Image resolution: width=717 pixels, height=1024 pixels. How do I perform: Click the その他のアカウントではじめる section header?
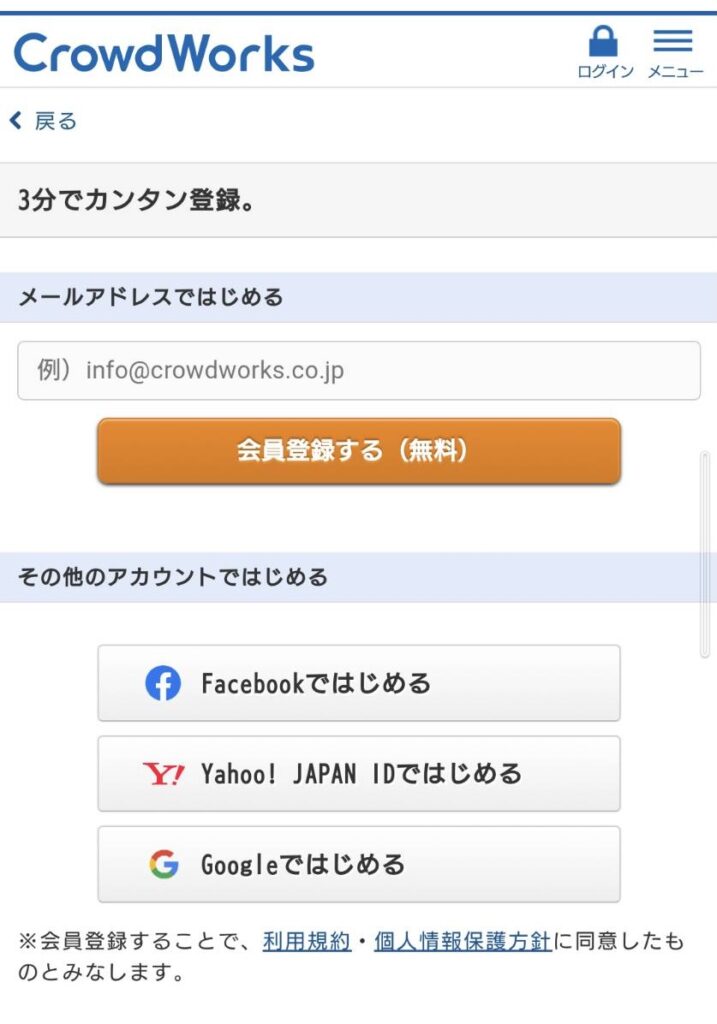(x=173, y=577)
